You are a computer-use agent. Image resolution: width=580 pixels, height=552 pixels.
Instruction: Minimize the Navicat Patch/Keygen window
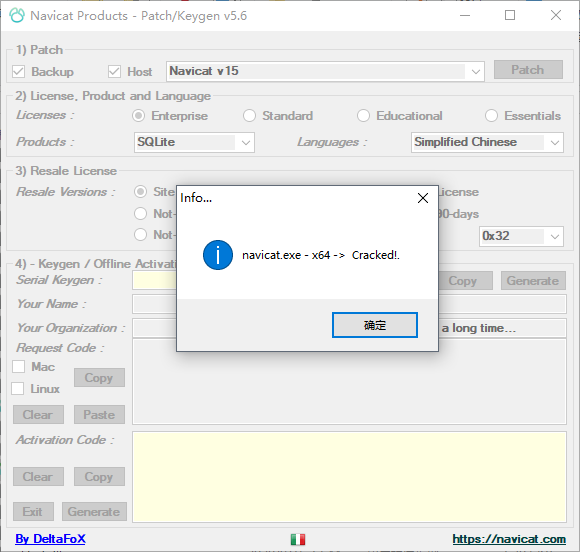(465, 16)
